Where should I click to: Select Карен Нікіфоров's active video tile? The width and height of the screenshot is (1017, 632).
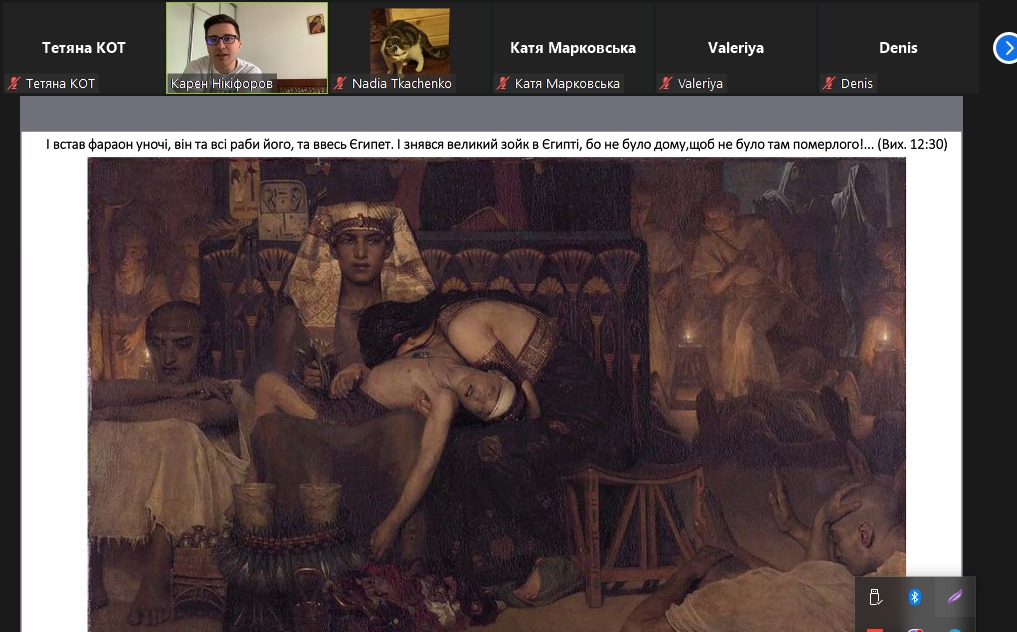click(x=247, y=48)
